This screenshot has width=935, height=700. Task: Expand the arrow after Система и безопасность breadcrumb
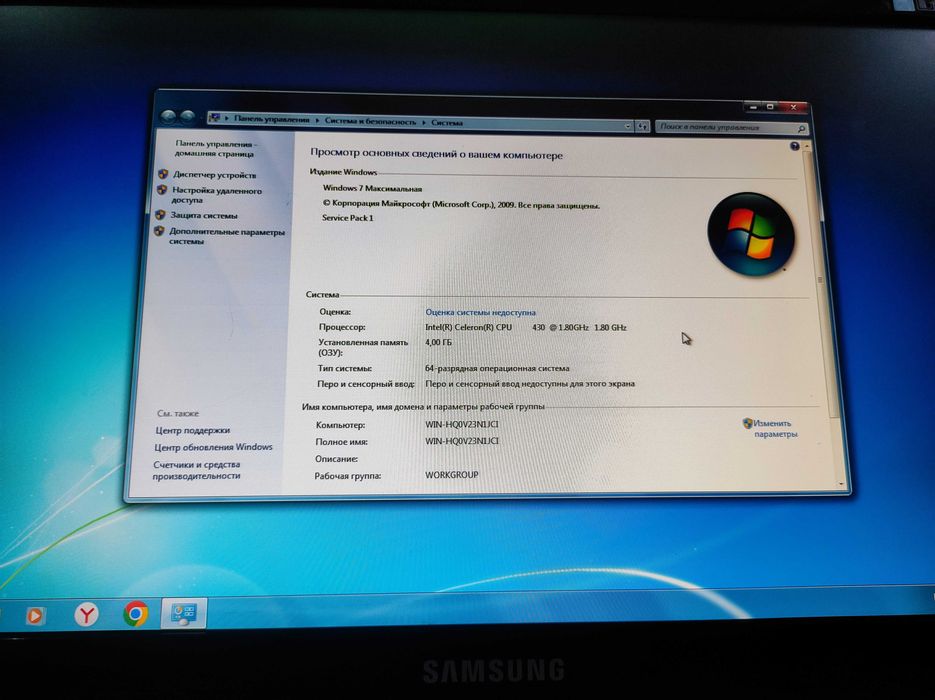(x=424, y=122)
